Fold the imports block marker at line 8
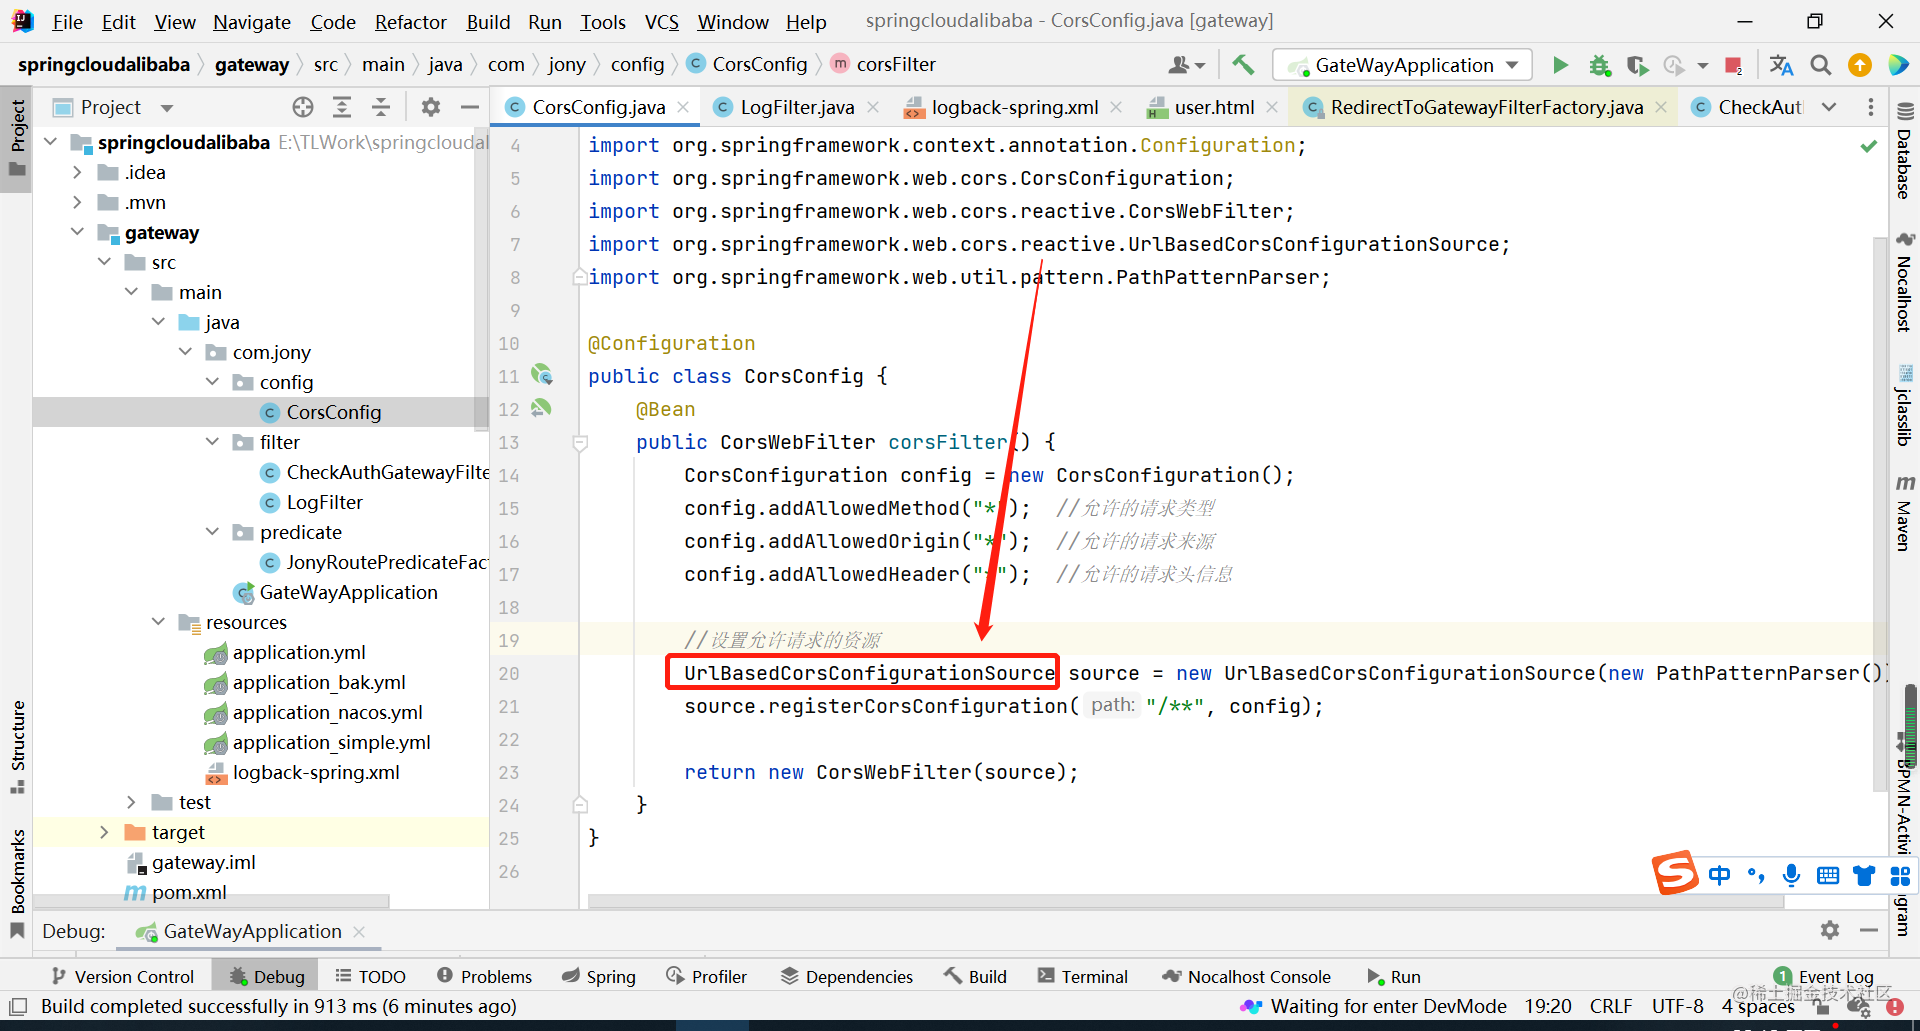 580,277
